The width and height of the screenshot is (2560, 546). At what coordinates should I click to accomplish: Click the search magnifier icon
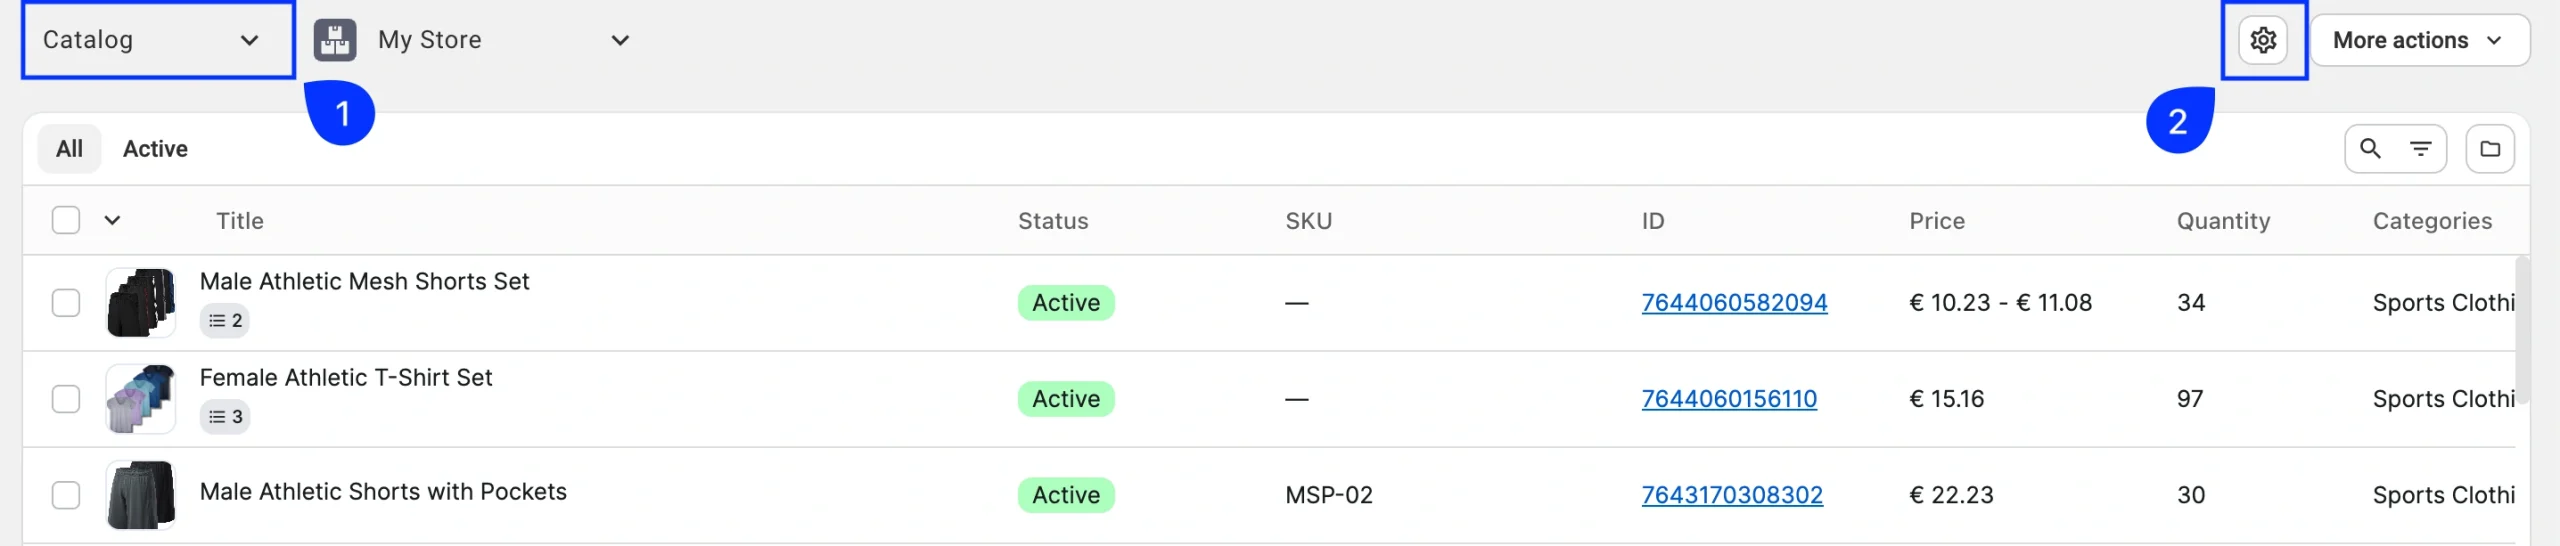(x=2370, y=149)
